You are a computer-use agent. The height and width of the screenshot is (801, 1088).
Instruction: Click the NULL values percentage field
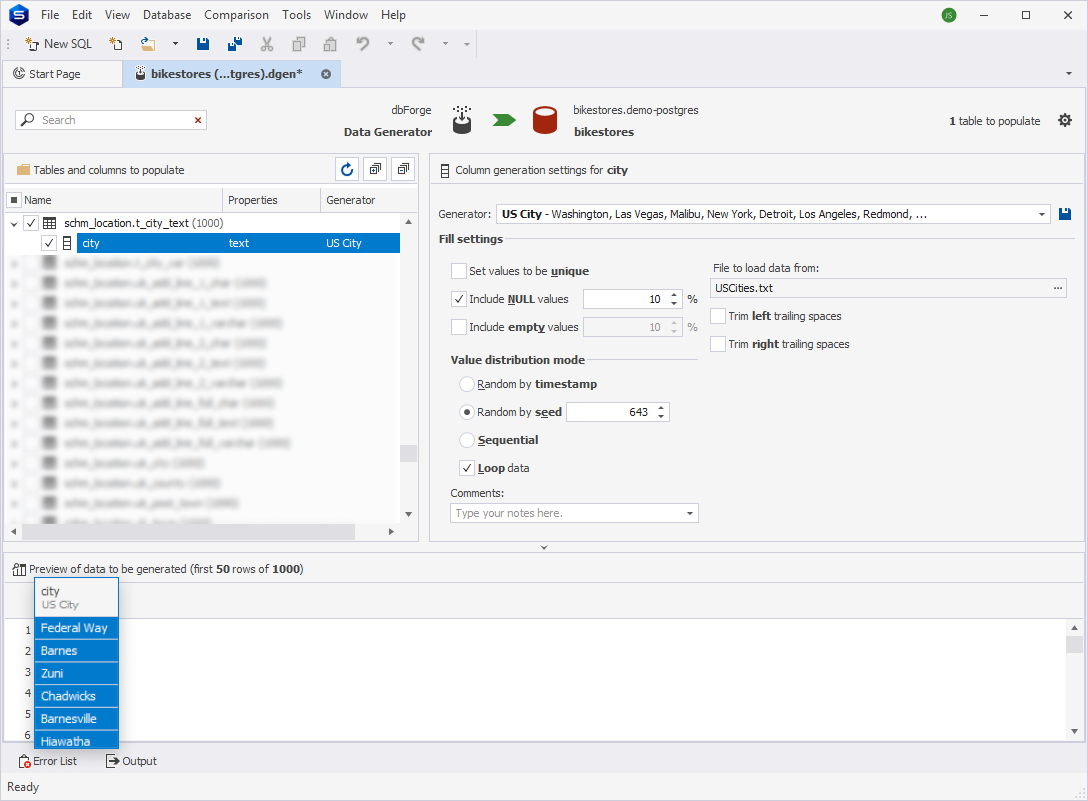pos(626,299)
